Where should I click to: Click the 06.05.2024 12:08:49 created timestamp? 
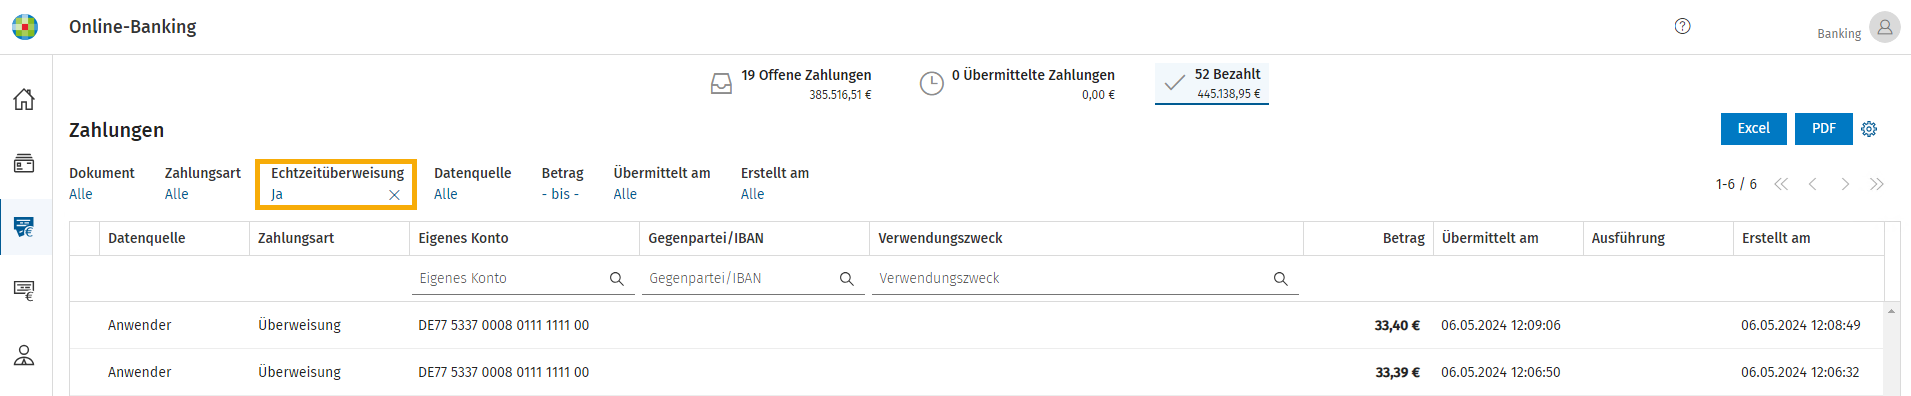tap(1800, 326)
